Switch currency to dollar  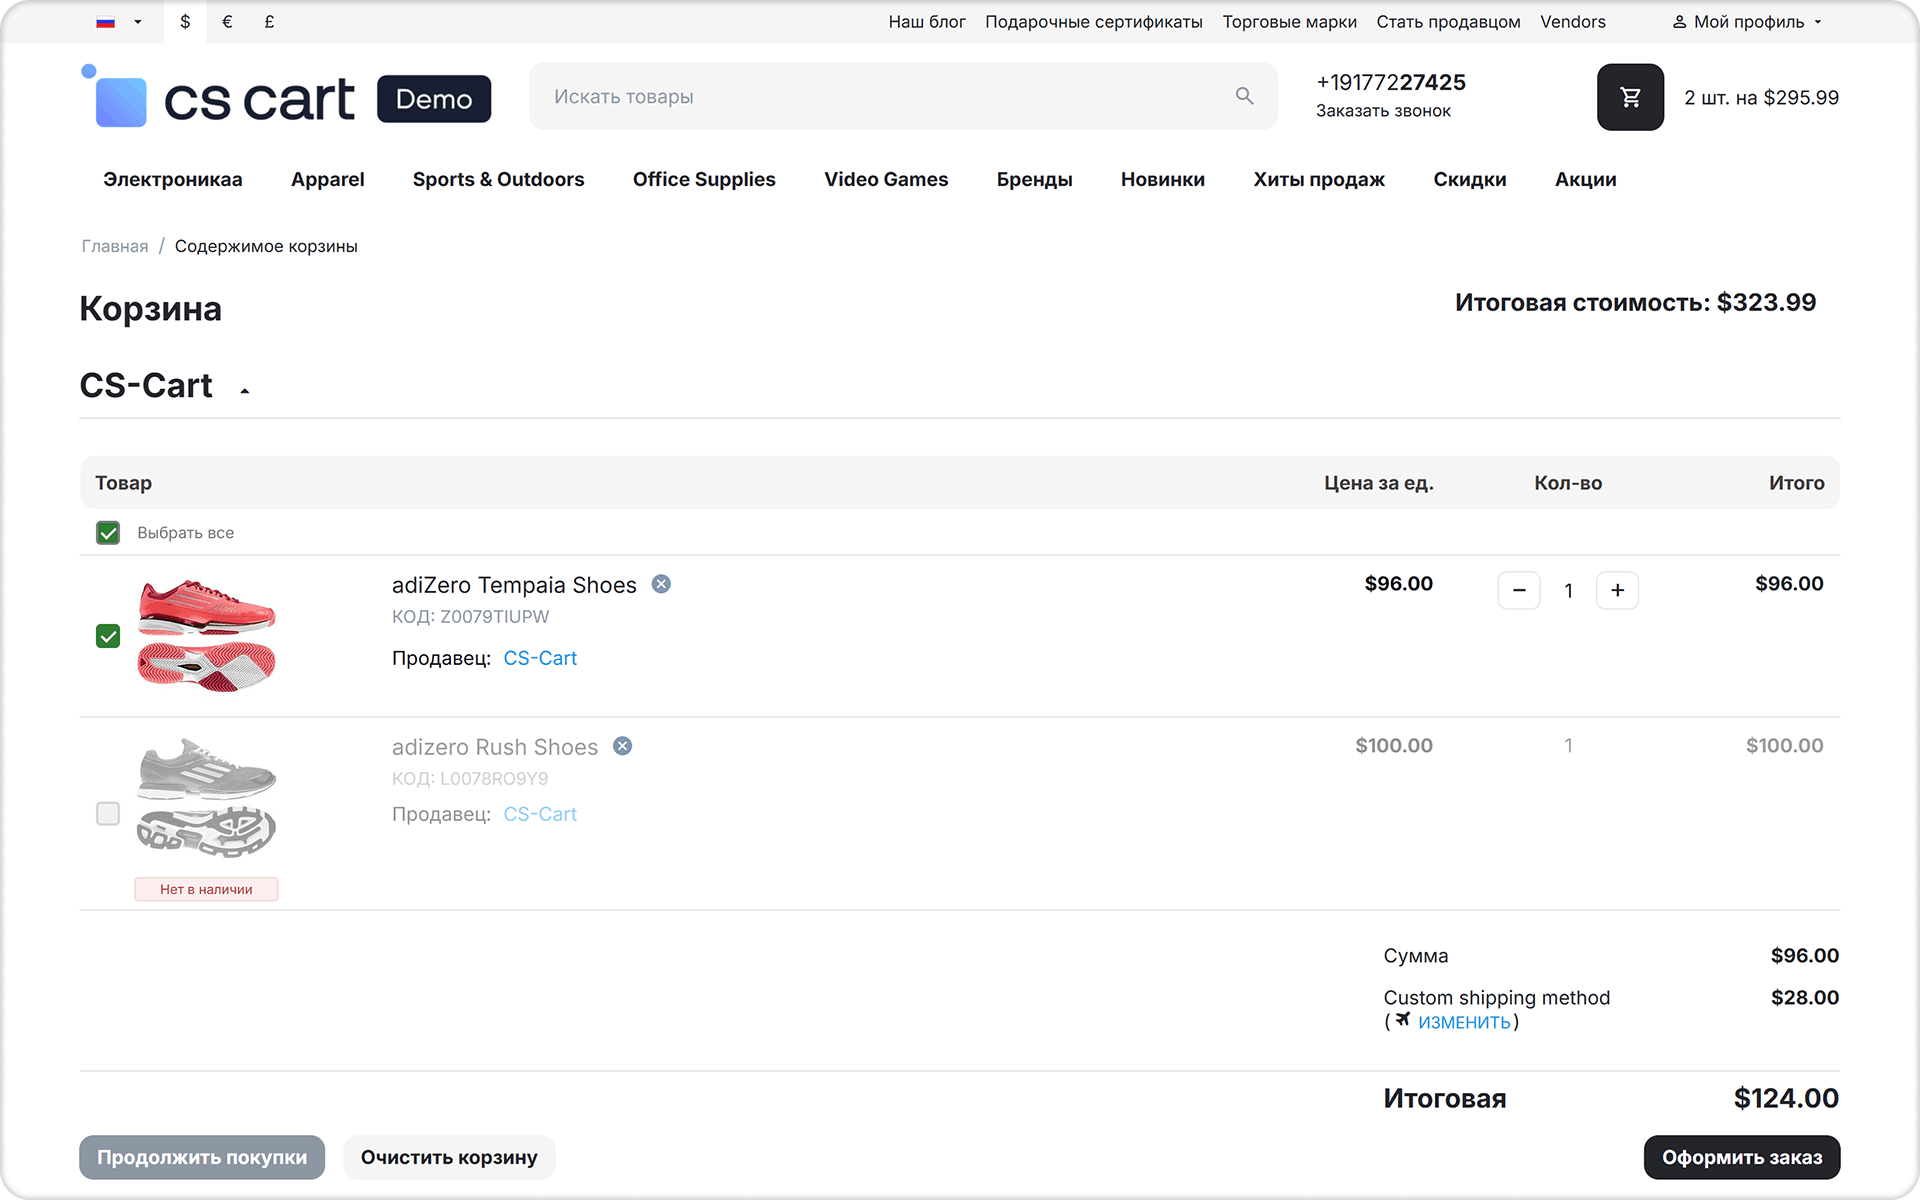(185, 22)
